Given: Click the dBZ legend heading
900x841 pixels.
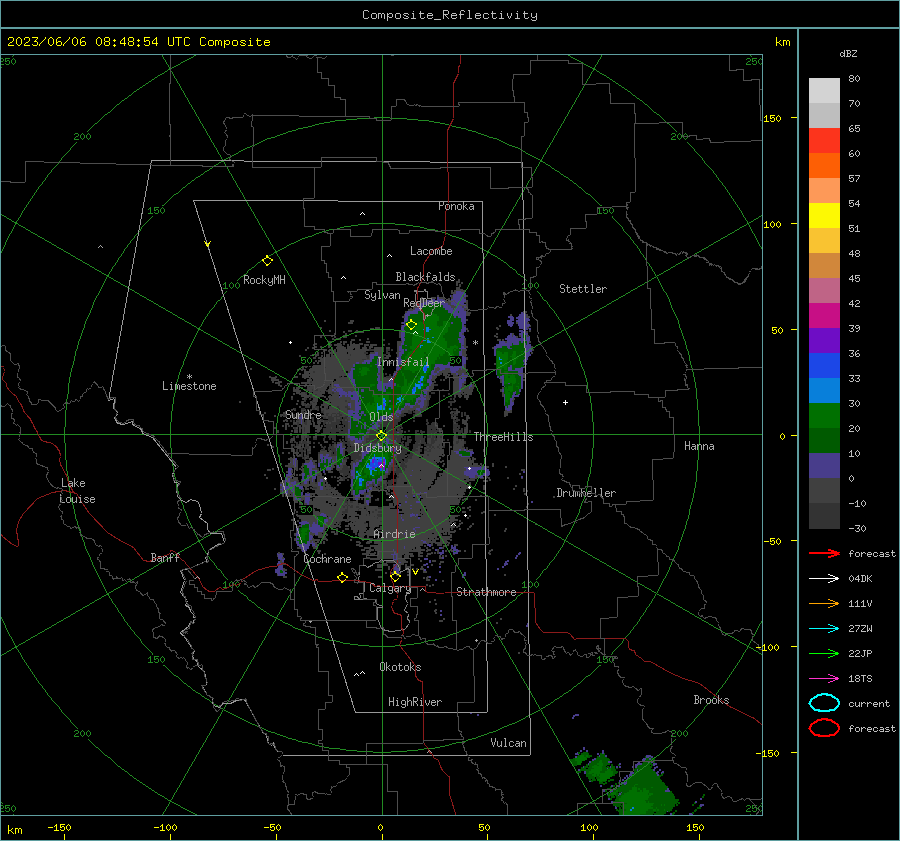Looking at the screenshot, I should tap(848, 53).
